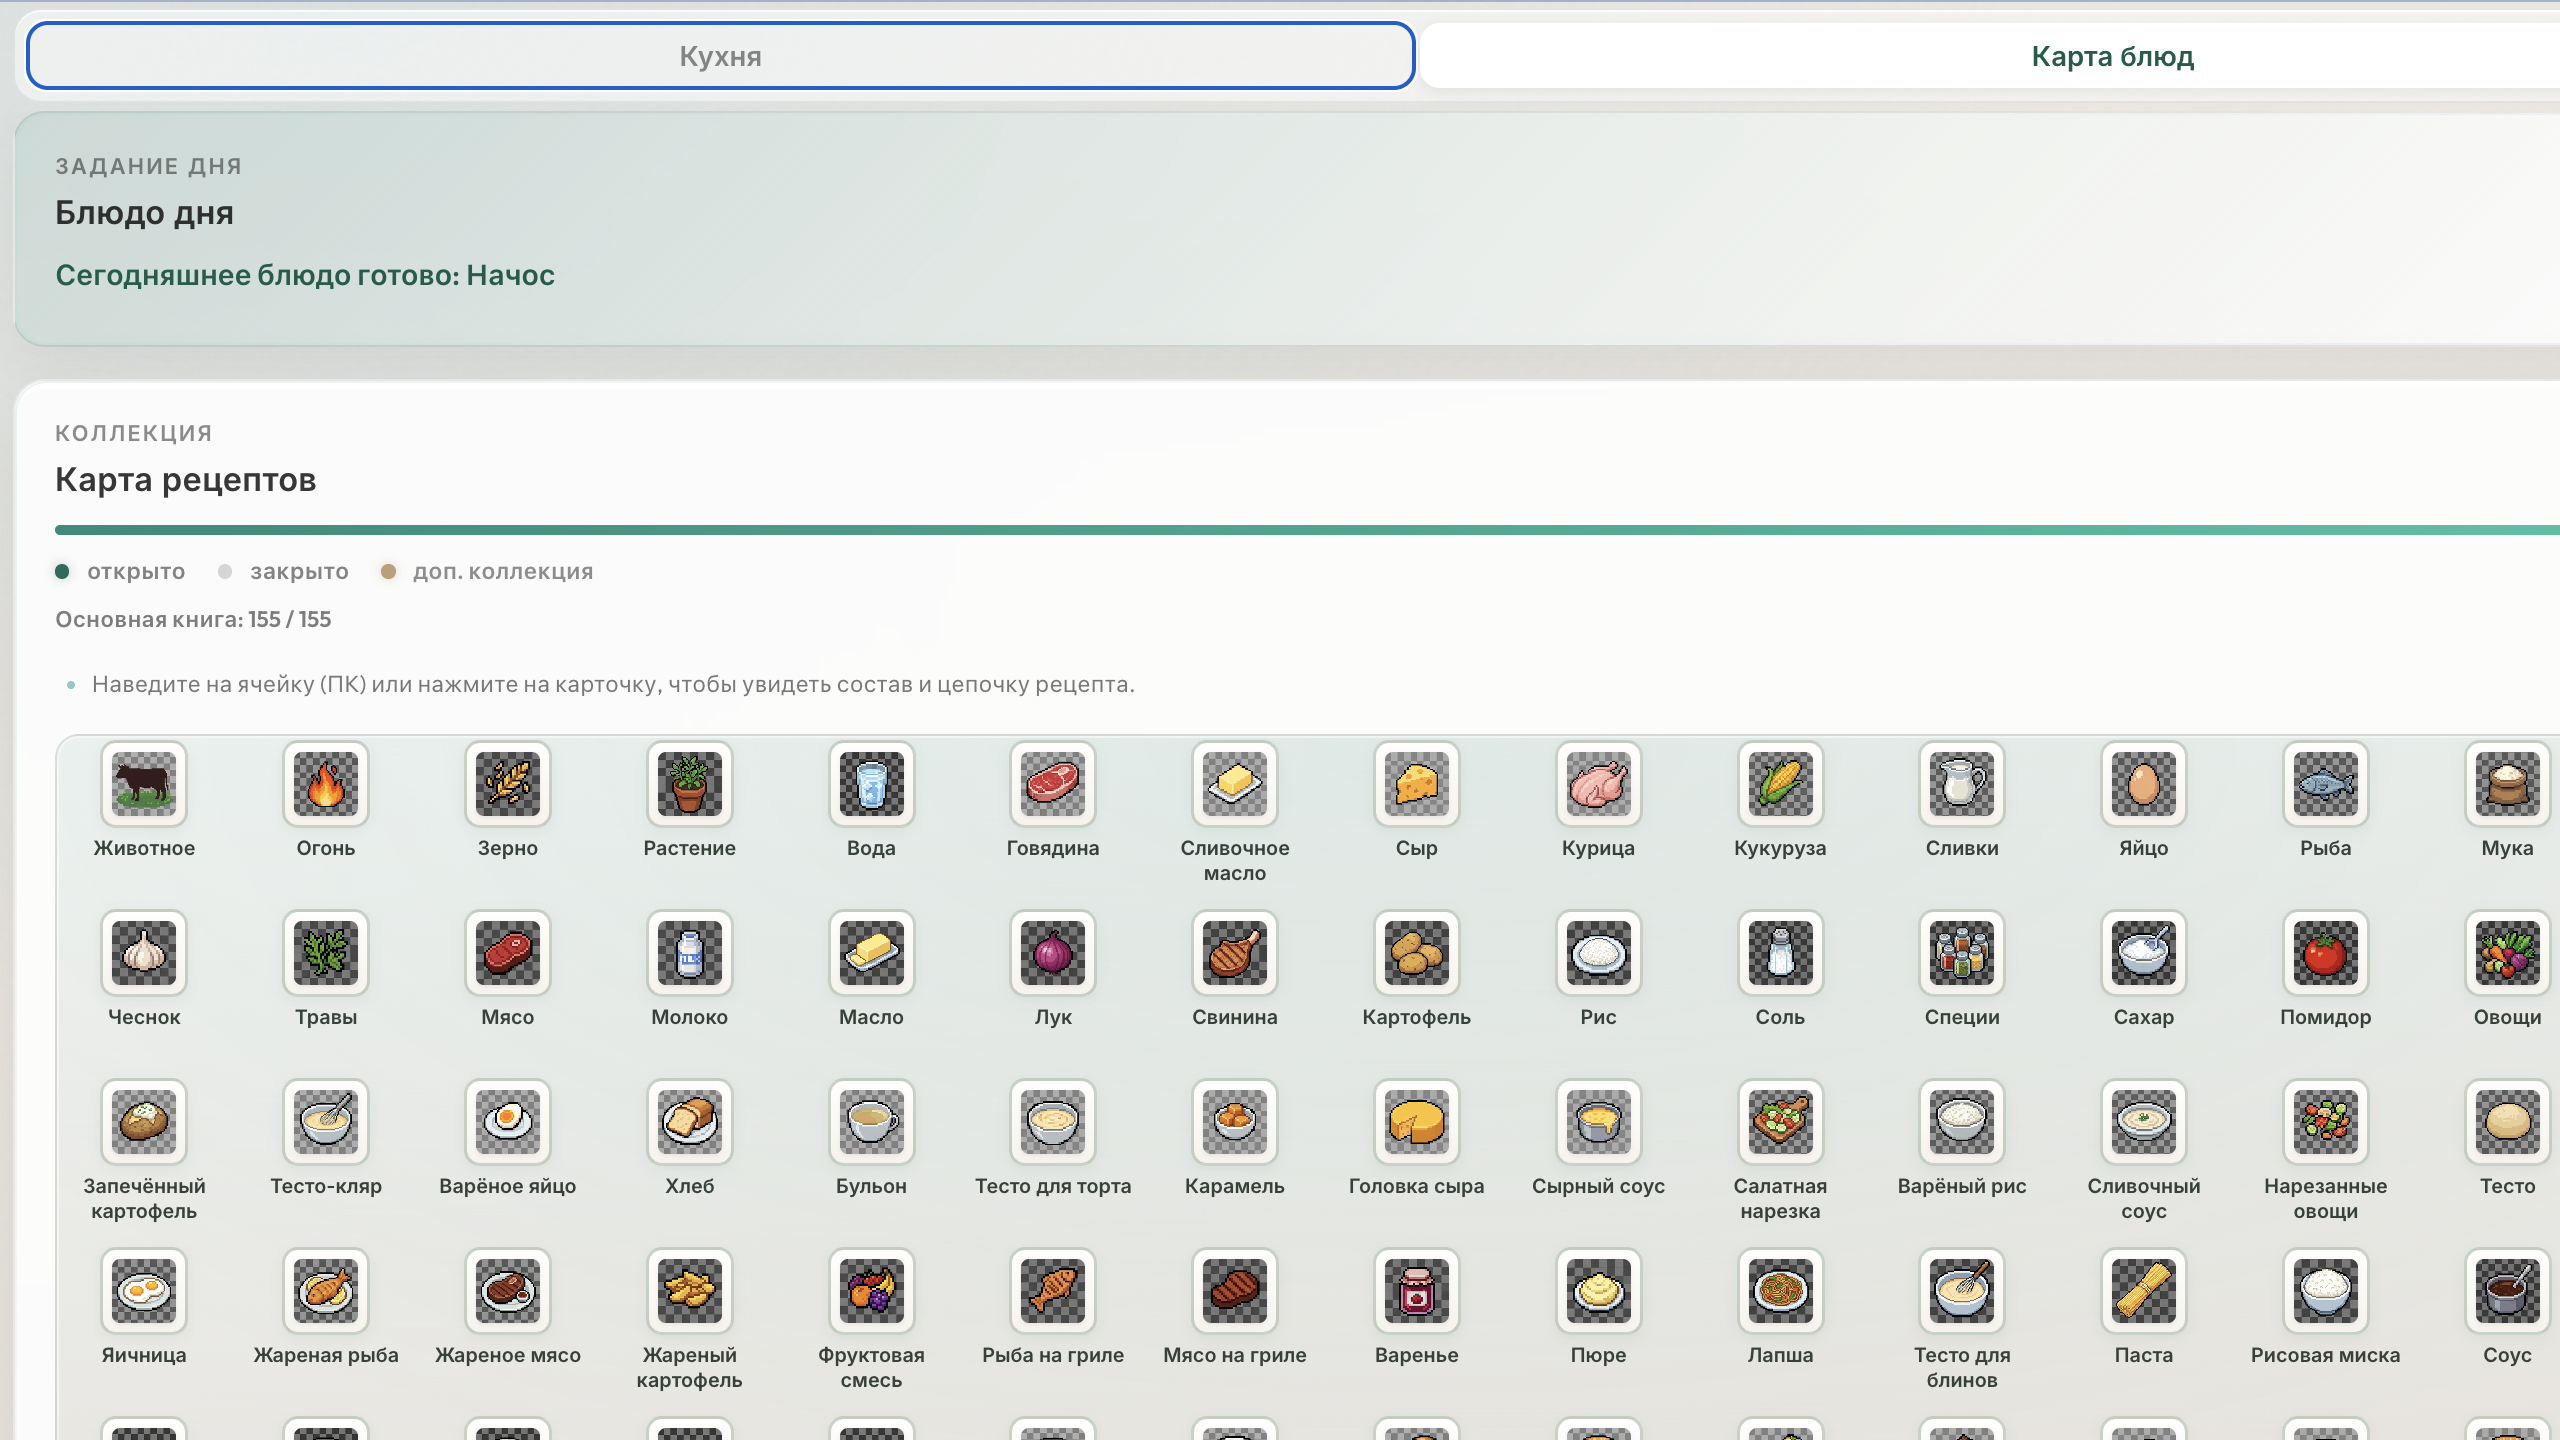Click the Жареный картофель fries icon
This screenshot has width=2560, height=1440.
coord(690,1291)
